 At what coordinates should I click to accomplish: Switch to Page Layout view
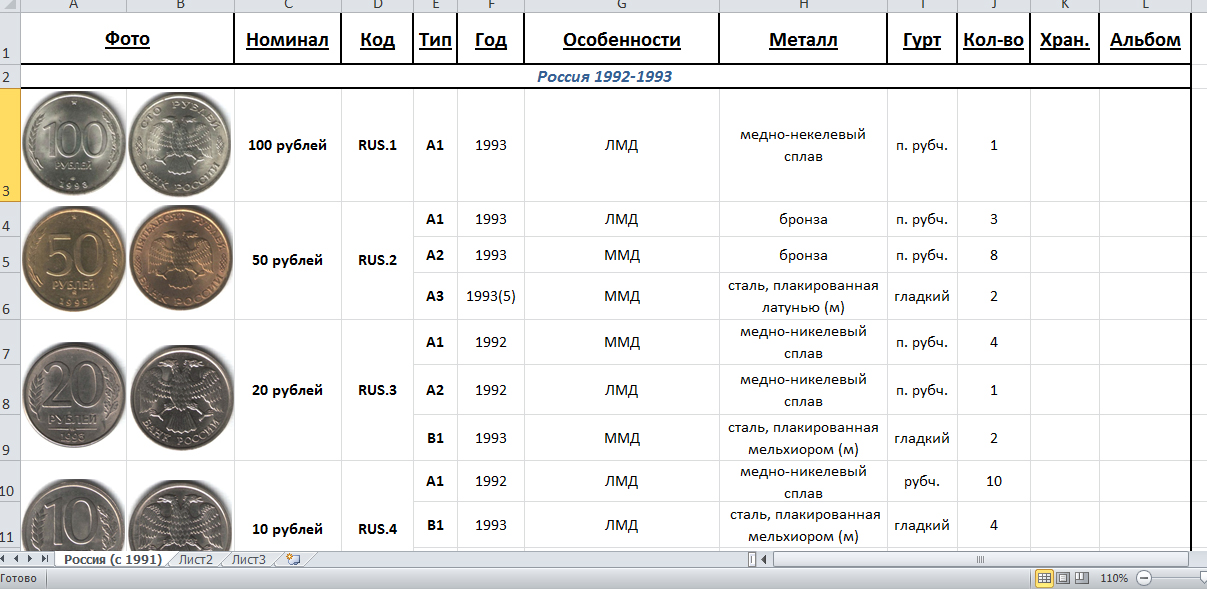point(1063,578)
